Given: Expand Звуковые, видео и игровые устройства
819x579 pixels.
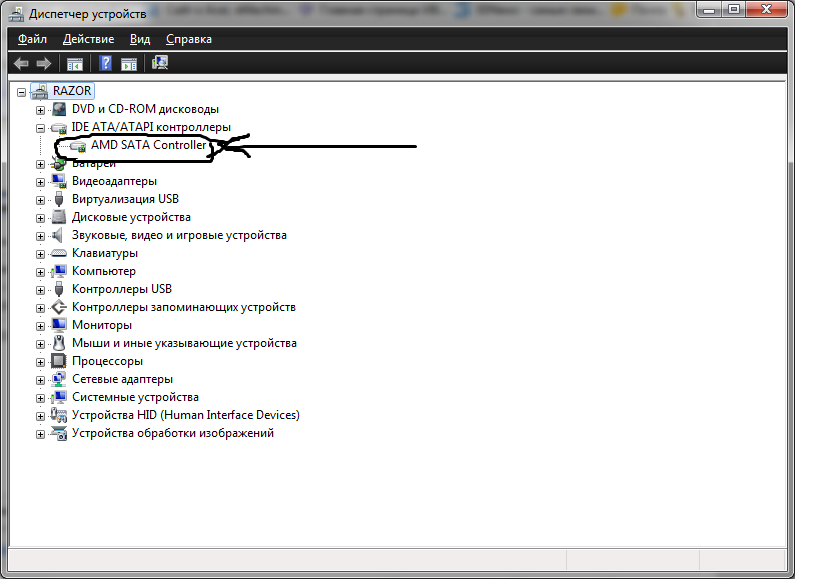Looking at the screenshot, I should point(40,236).
